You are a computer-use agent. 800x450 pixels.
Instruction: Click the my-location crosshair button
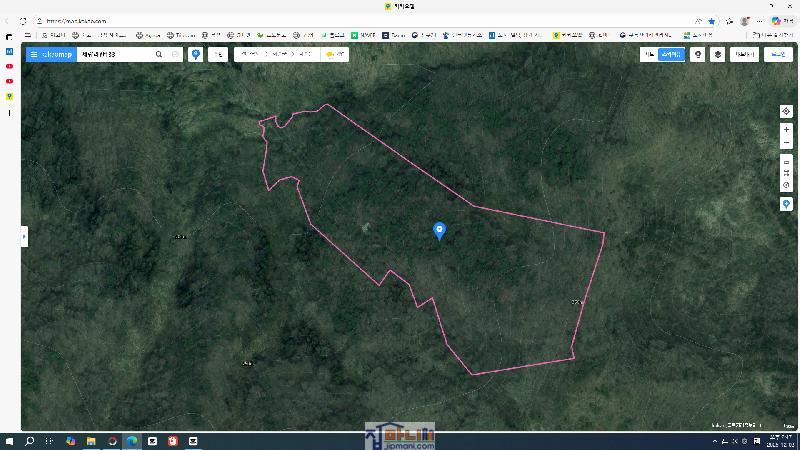(x=786, y=112)
